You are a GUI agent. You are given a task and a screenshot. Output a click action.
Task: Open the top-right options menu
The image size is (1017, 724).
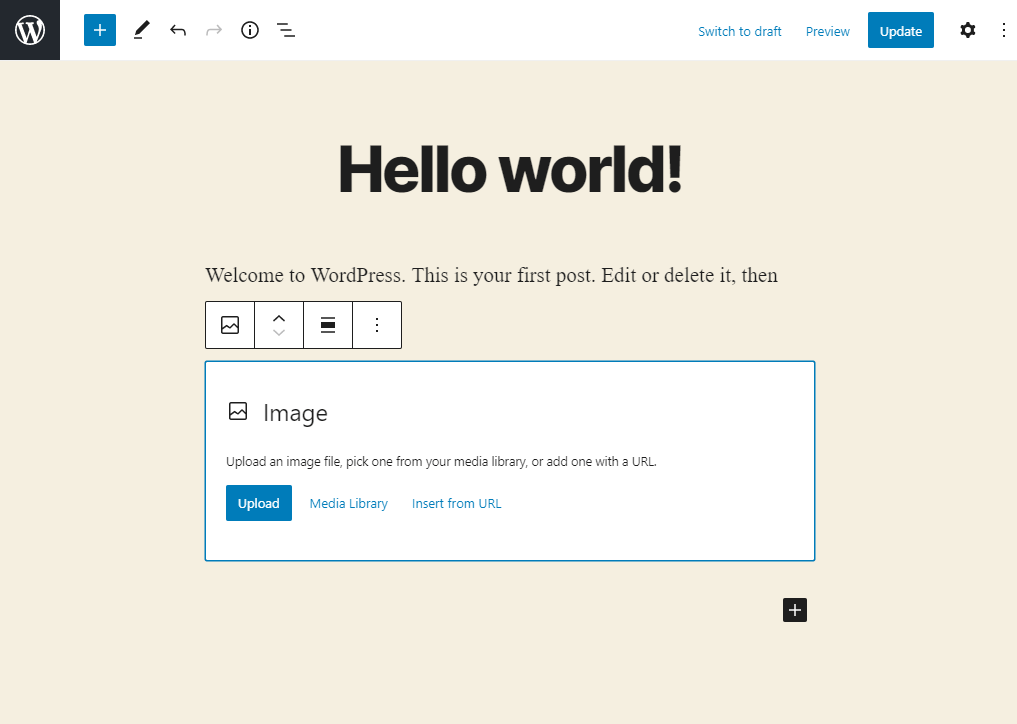[x=1004, y=30]
